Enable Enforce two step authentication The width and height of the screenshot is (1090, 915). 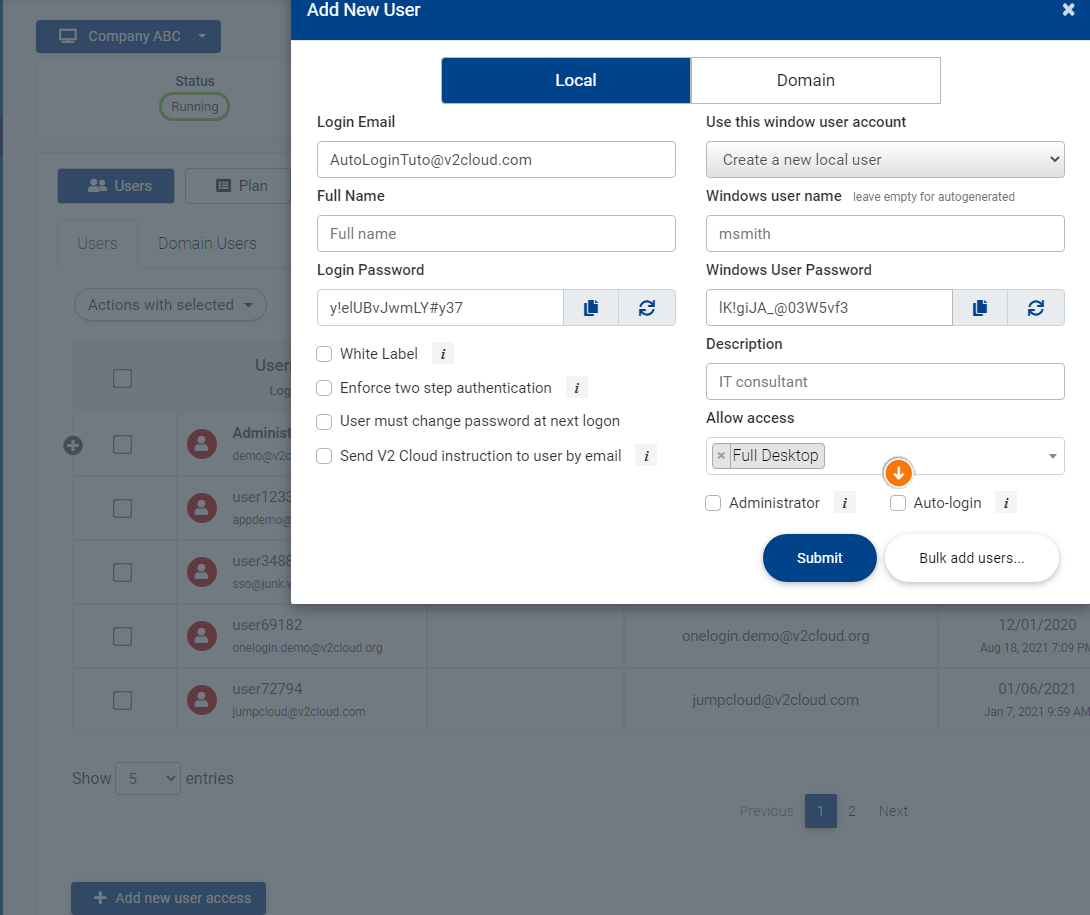(x=324, y=387)
